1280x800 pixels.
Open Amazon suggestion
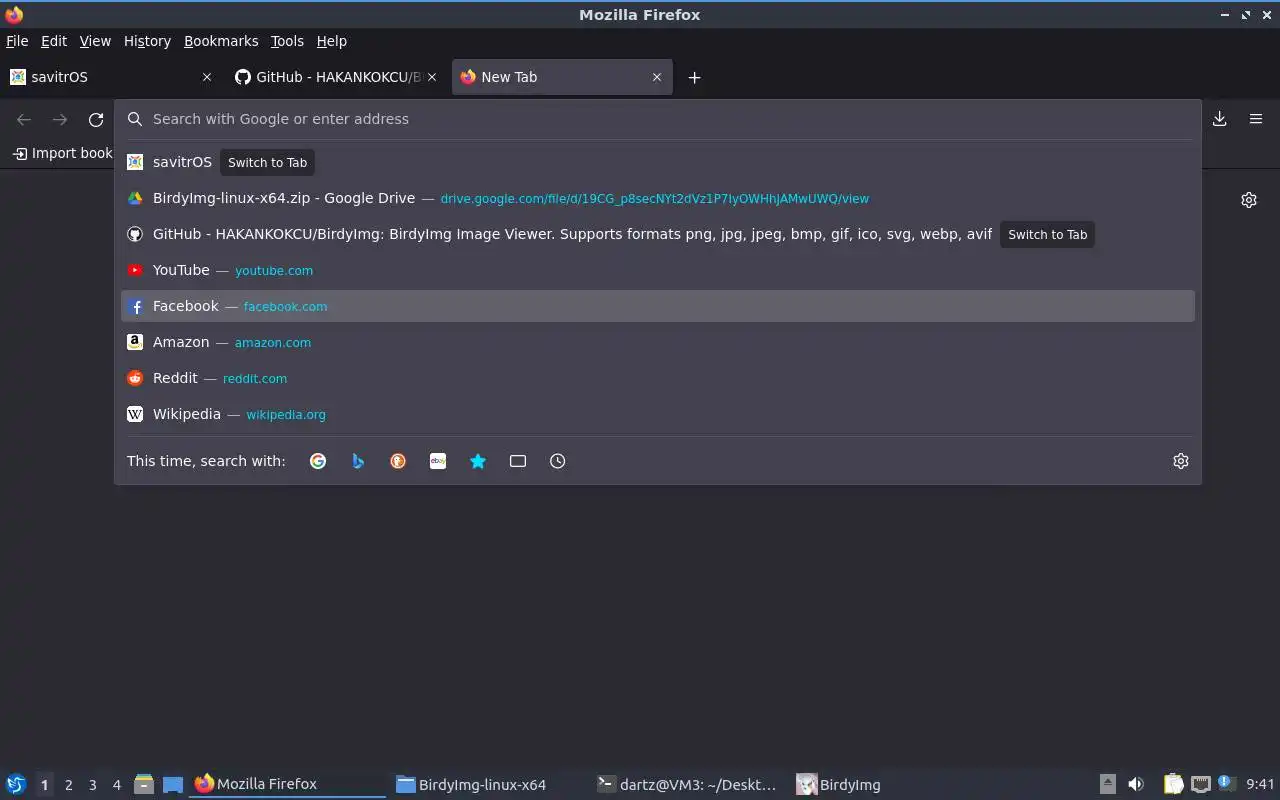(x=658, y=342)
